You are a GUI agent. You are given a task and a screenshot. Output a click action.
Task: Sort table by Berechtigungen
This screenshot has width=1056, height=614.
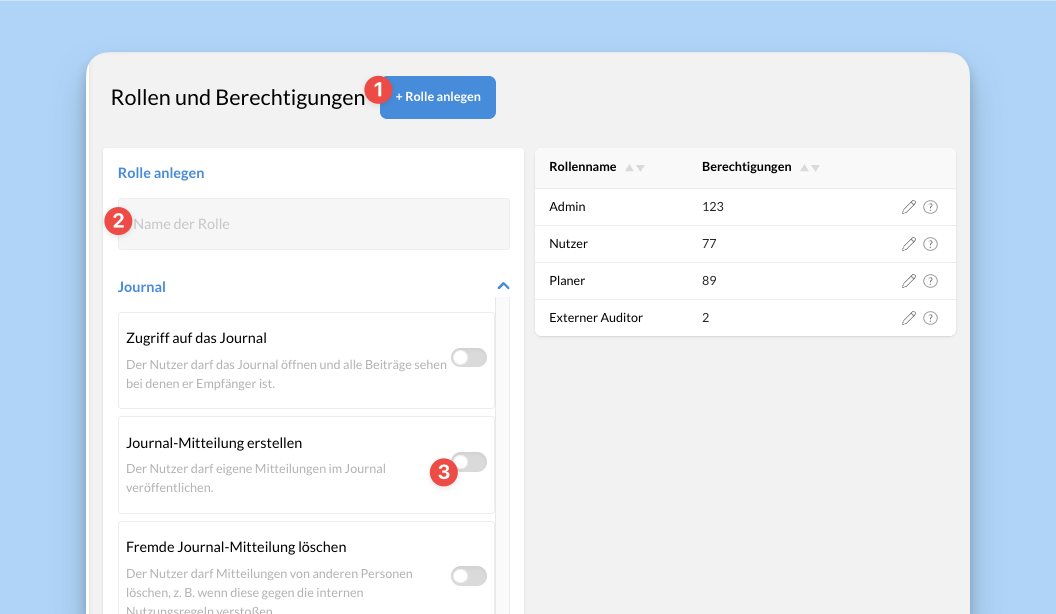tap(810, 168)
